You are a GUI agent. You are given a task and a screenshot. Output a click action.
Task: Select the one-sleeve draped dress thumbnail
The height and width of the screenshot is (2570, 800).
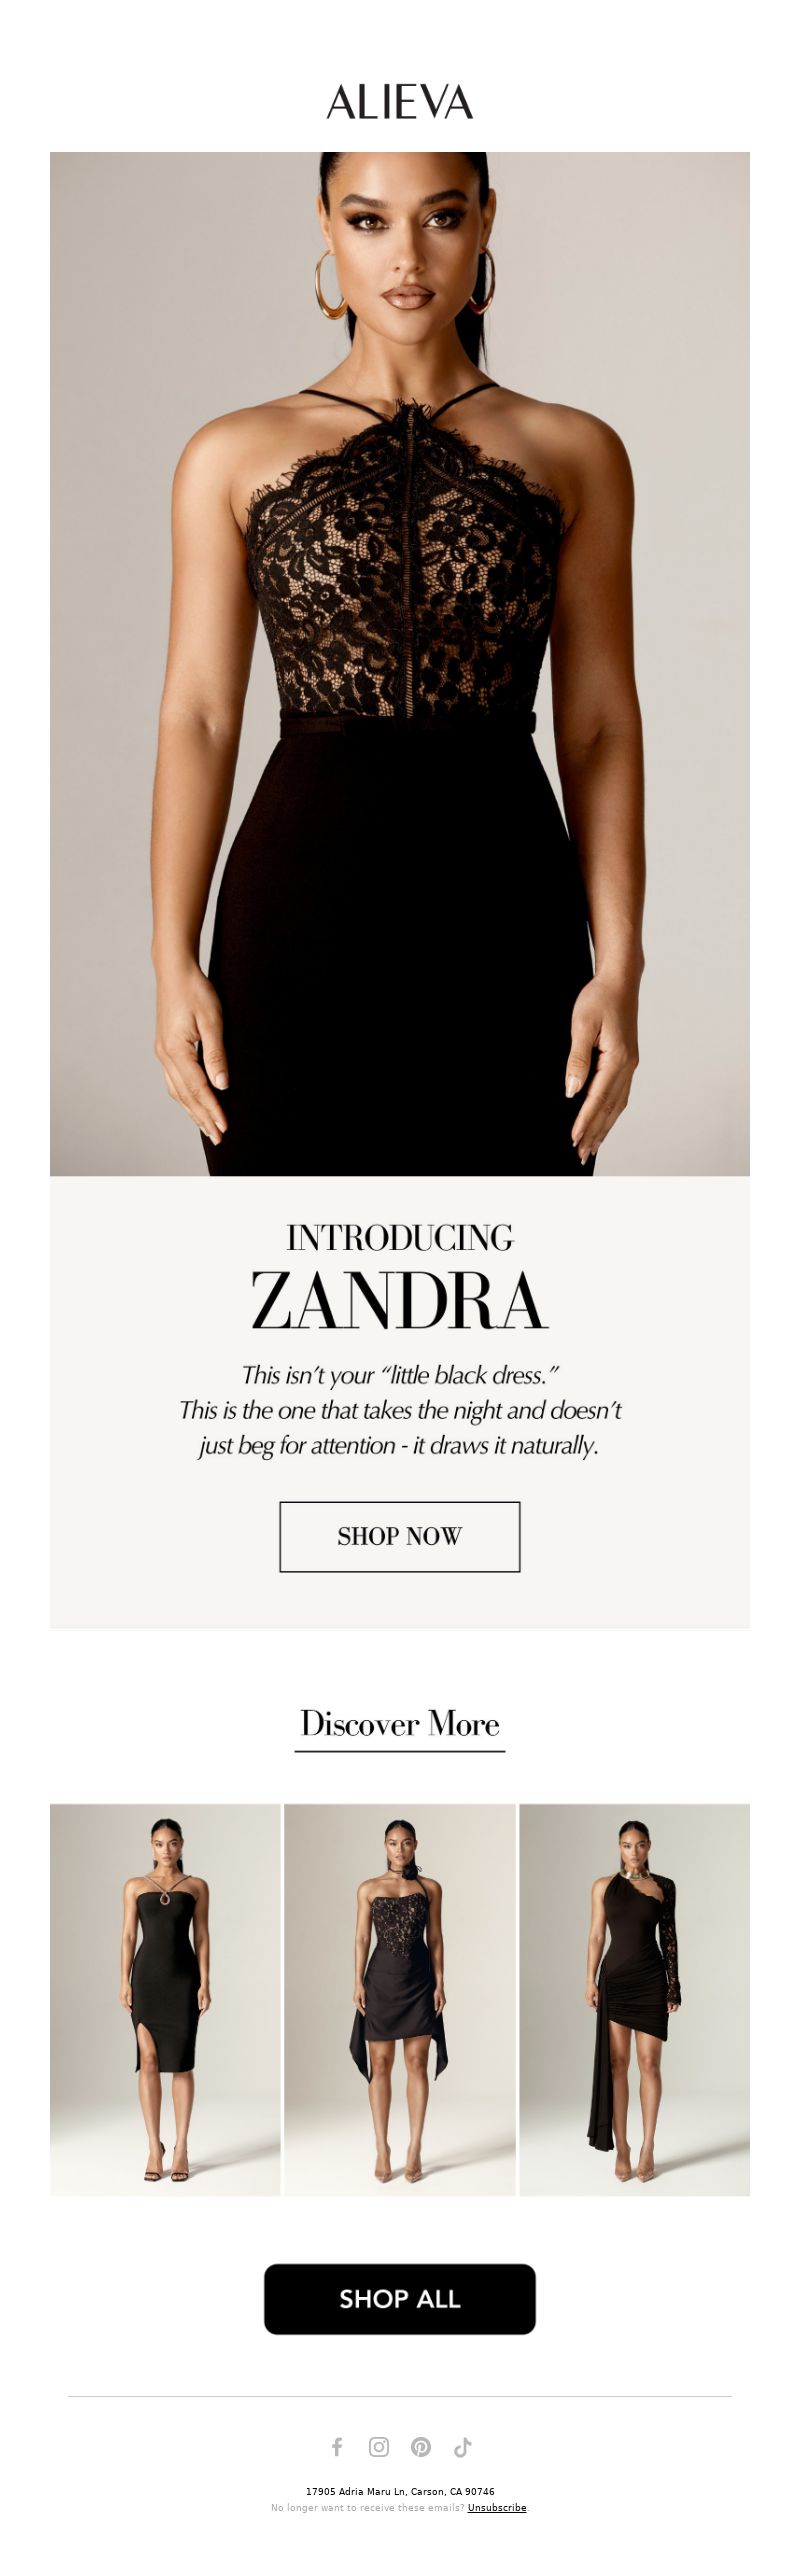point(635,2000)
